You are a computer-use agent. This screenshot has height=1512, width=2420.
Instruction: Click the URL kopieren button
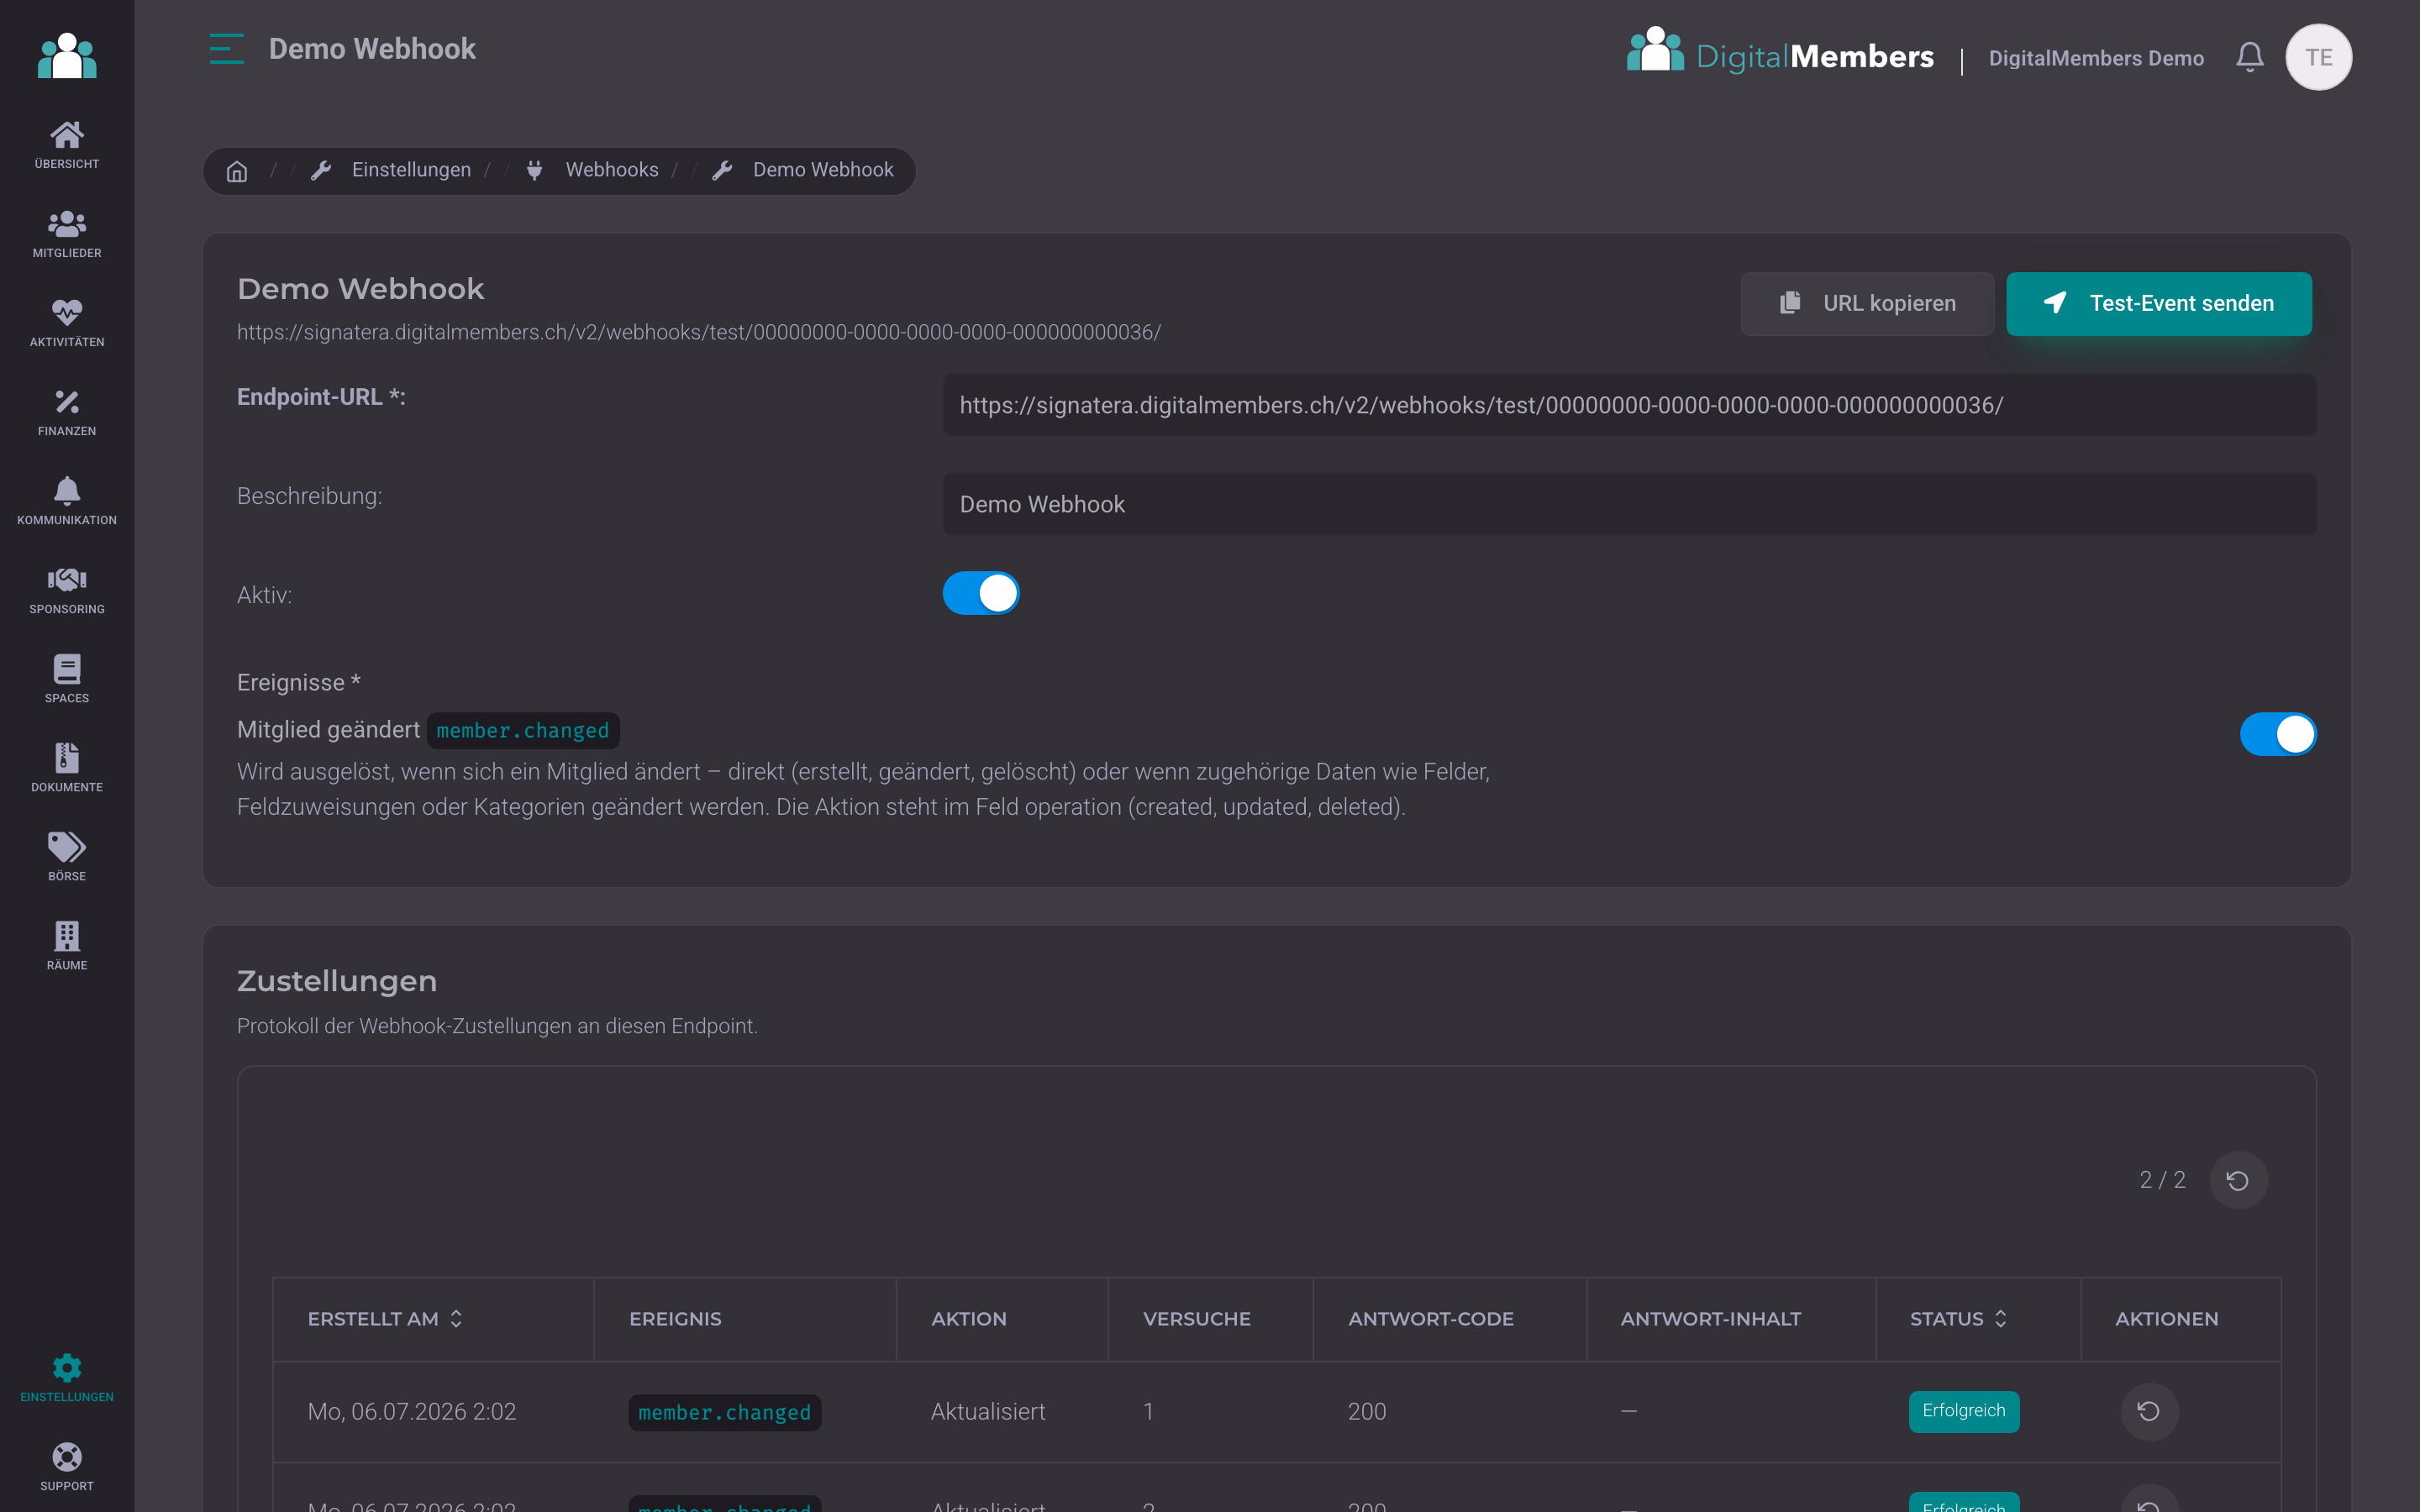point(1867,303)
